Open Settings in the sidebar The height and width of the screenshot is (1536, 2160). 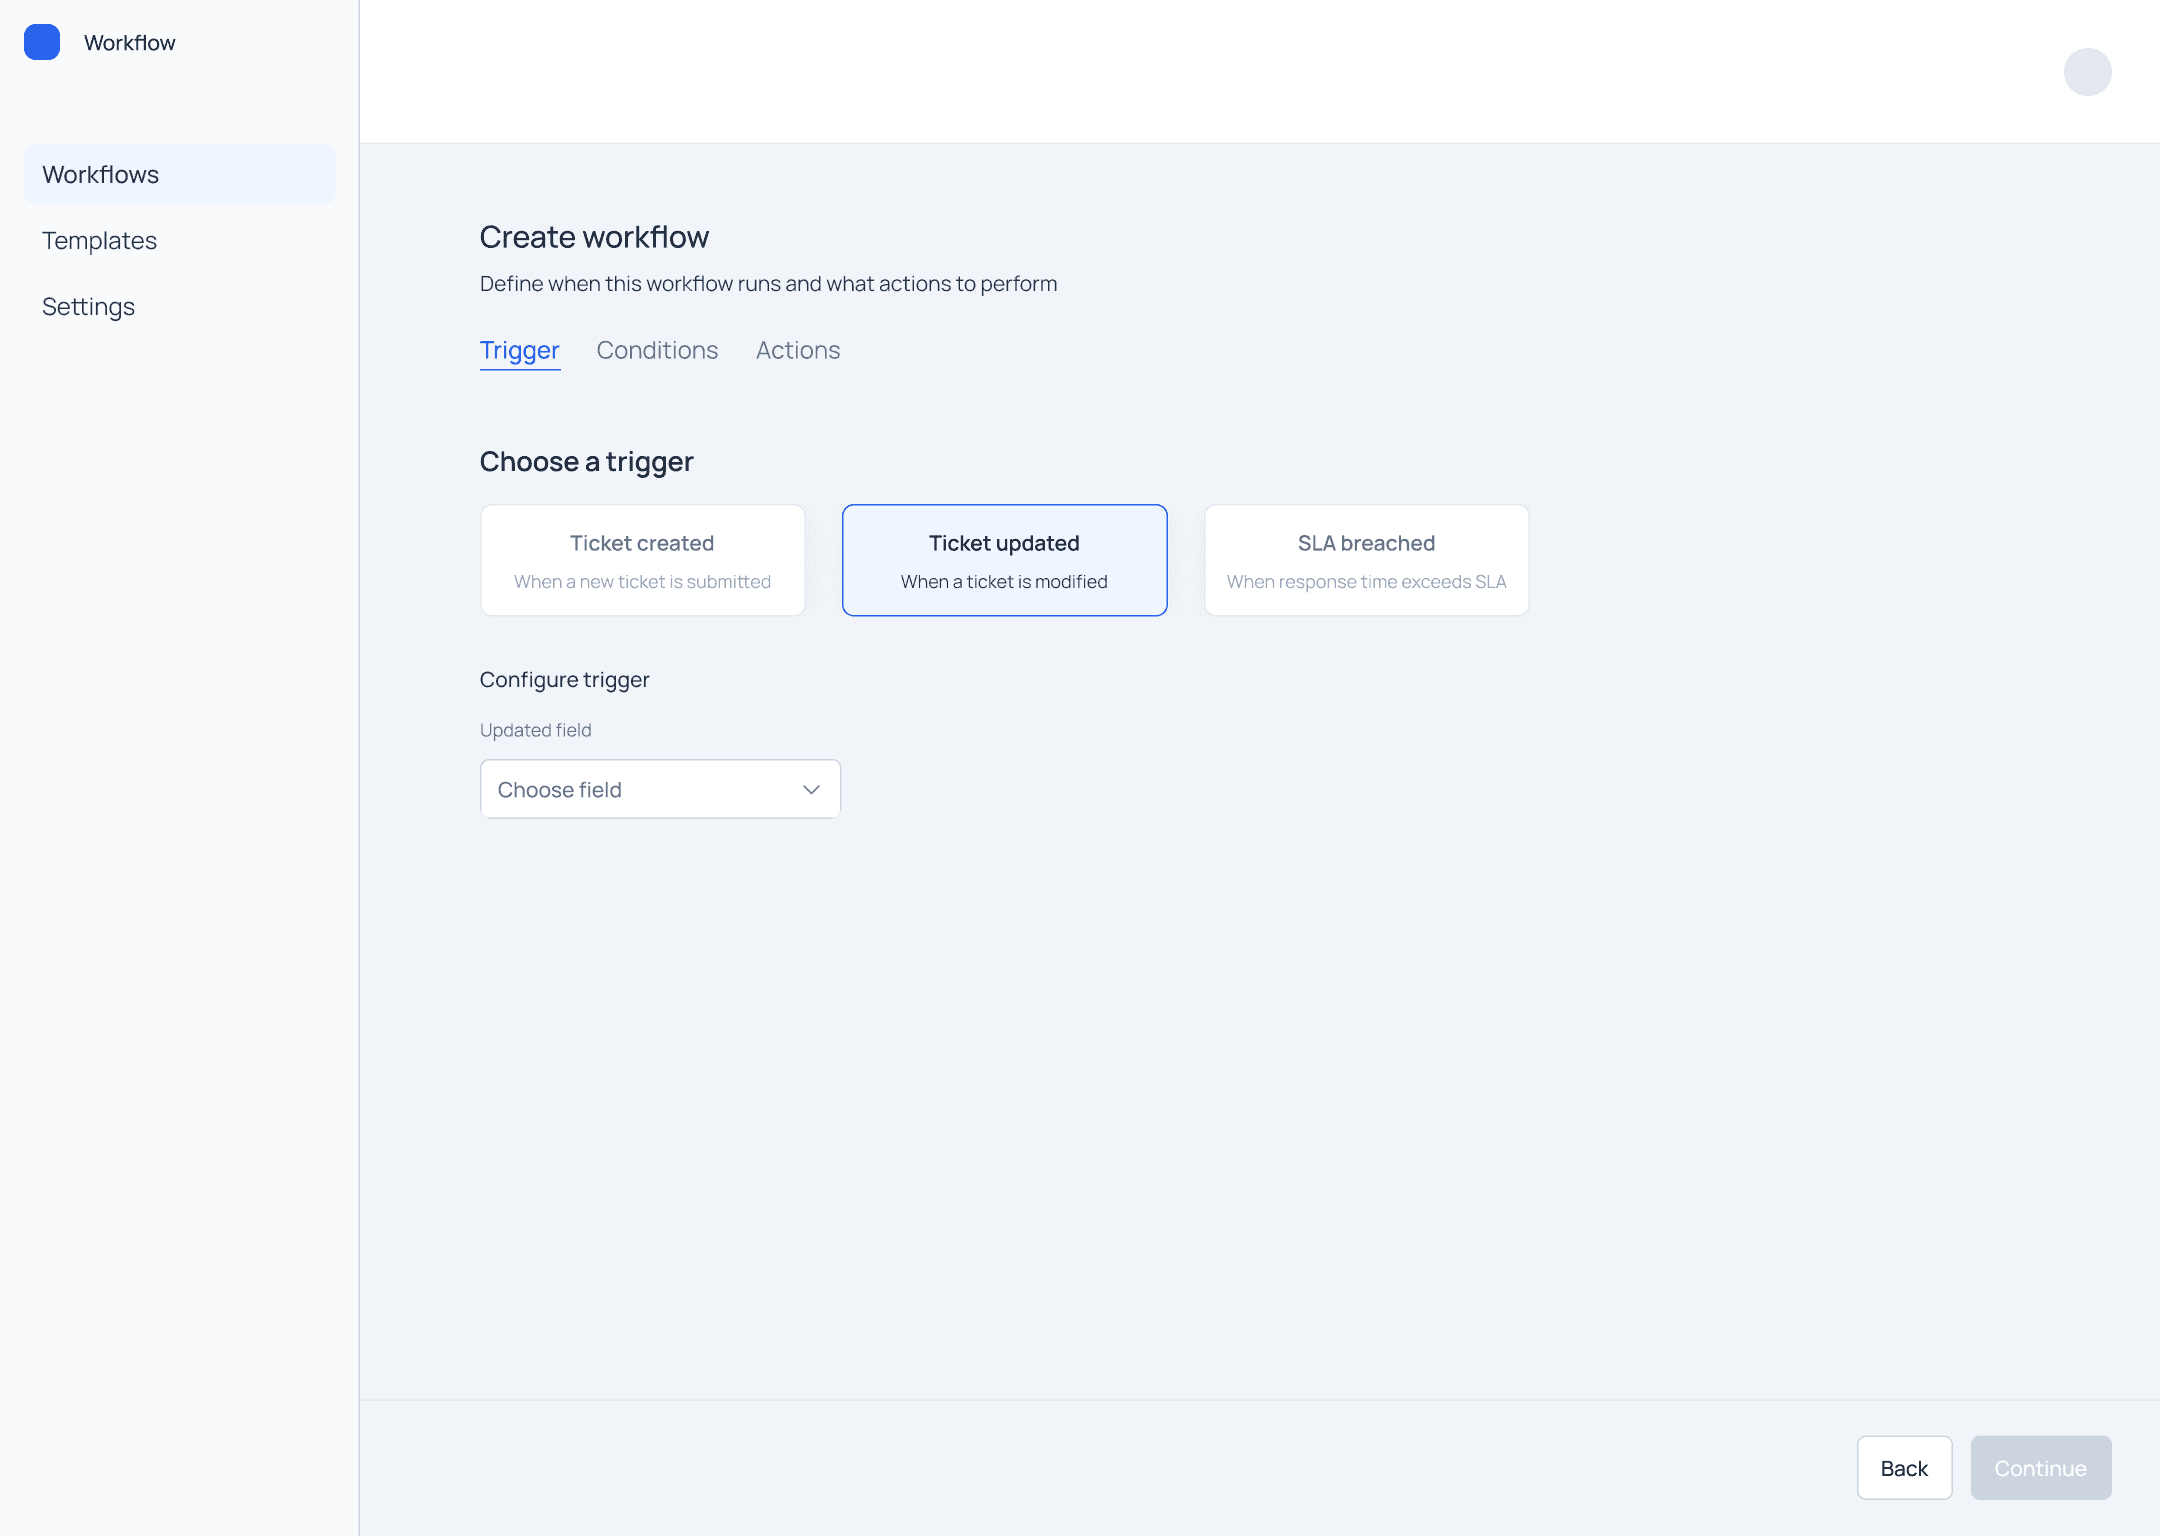click(x=89, y=306)
